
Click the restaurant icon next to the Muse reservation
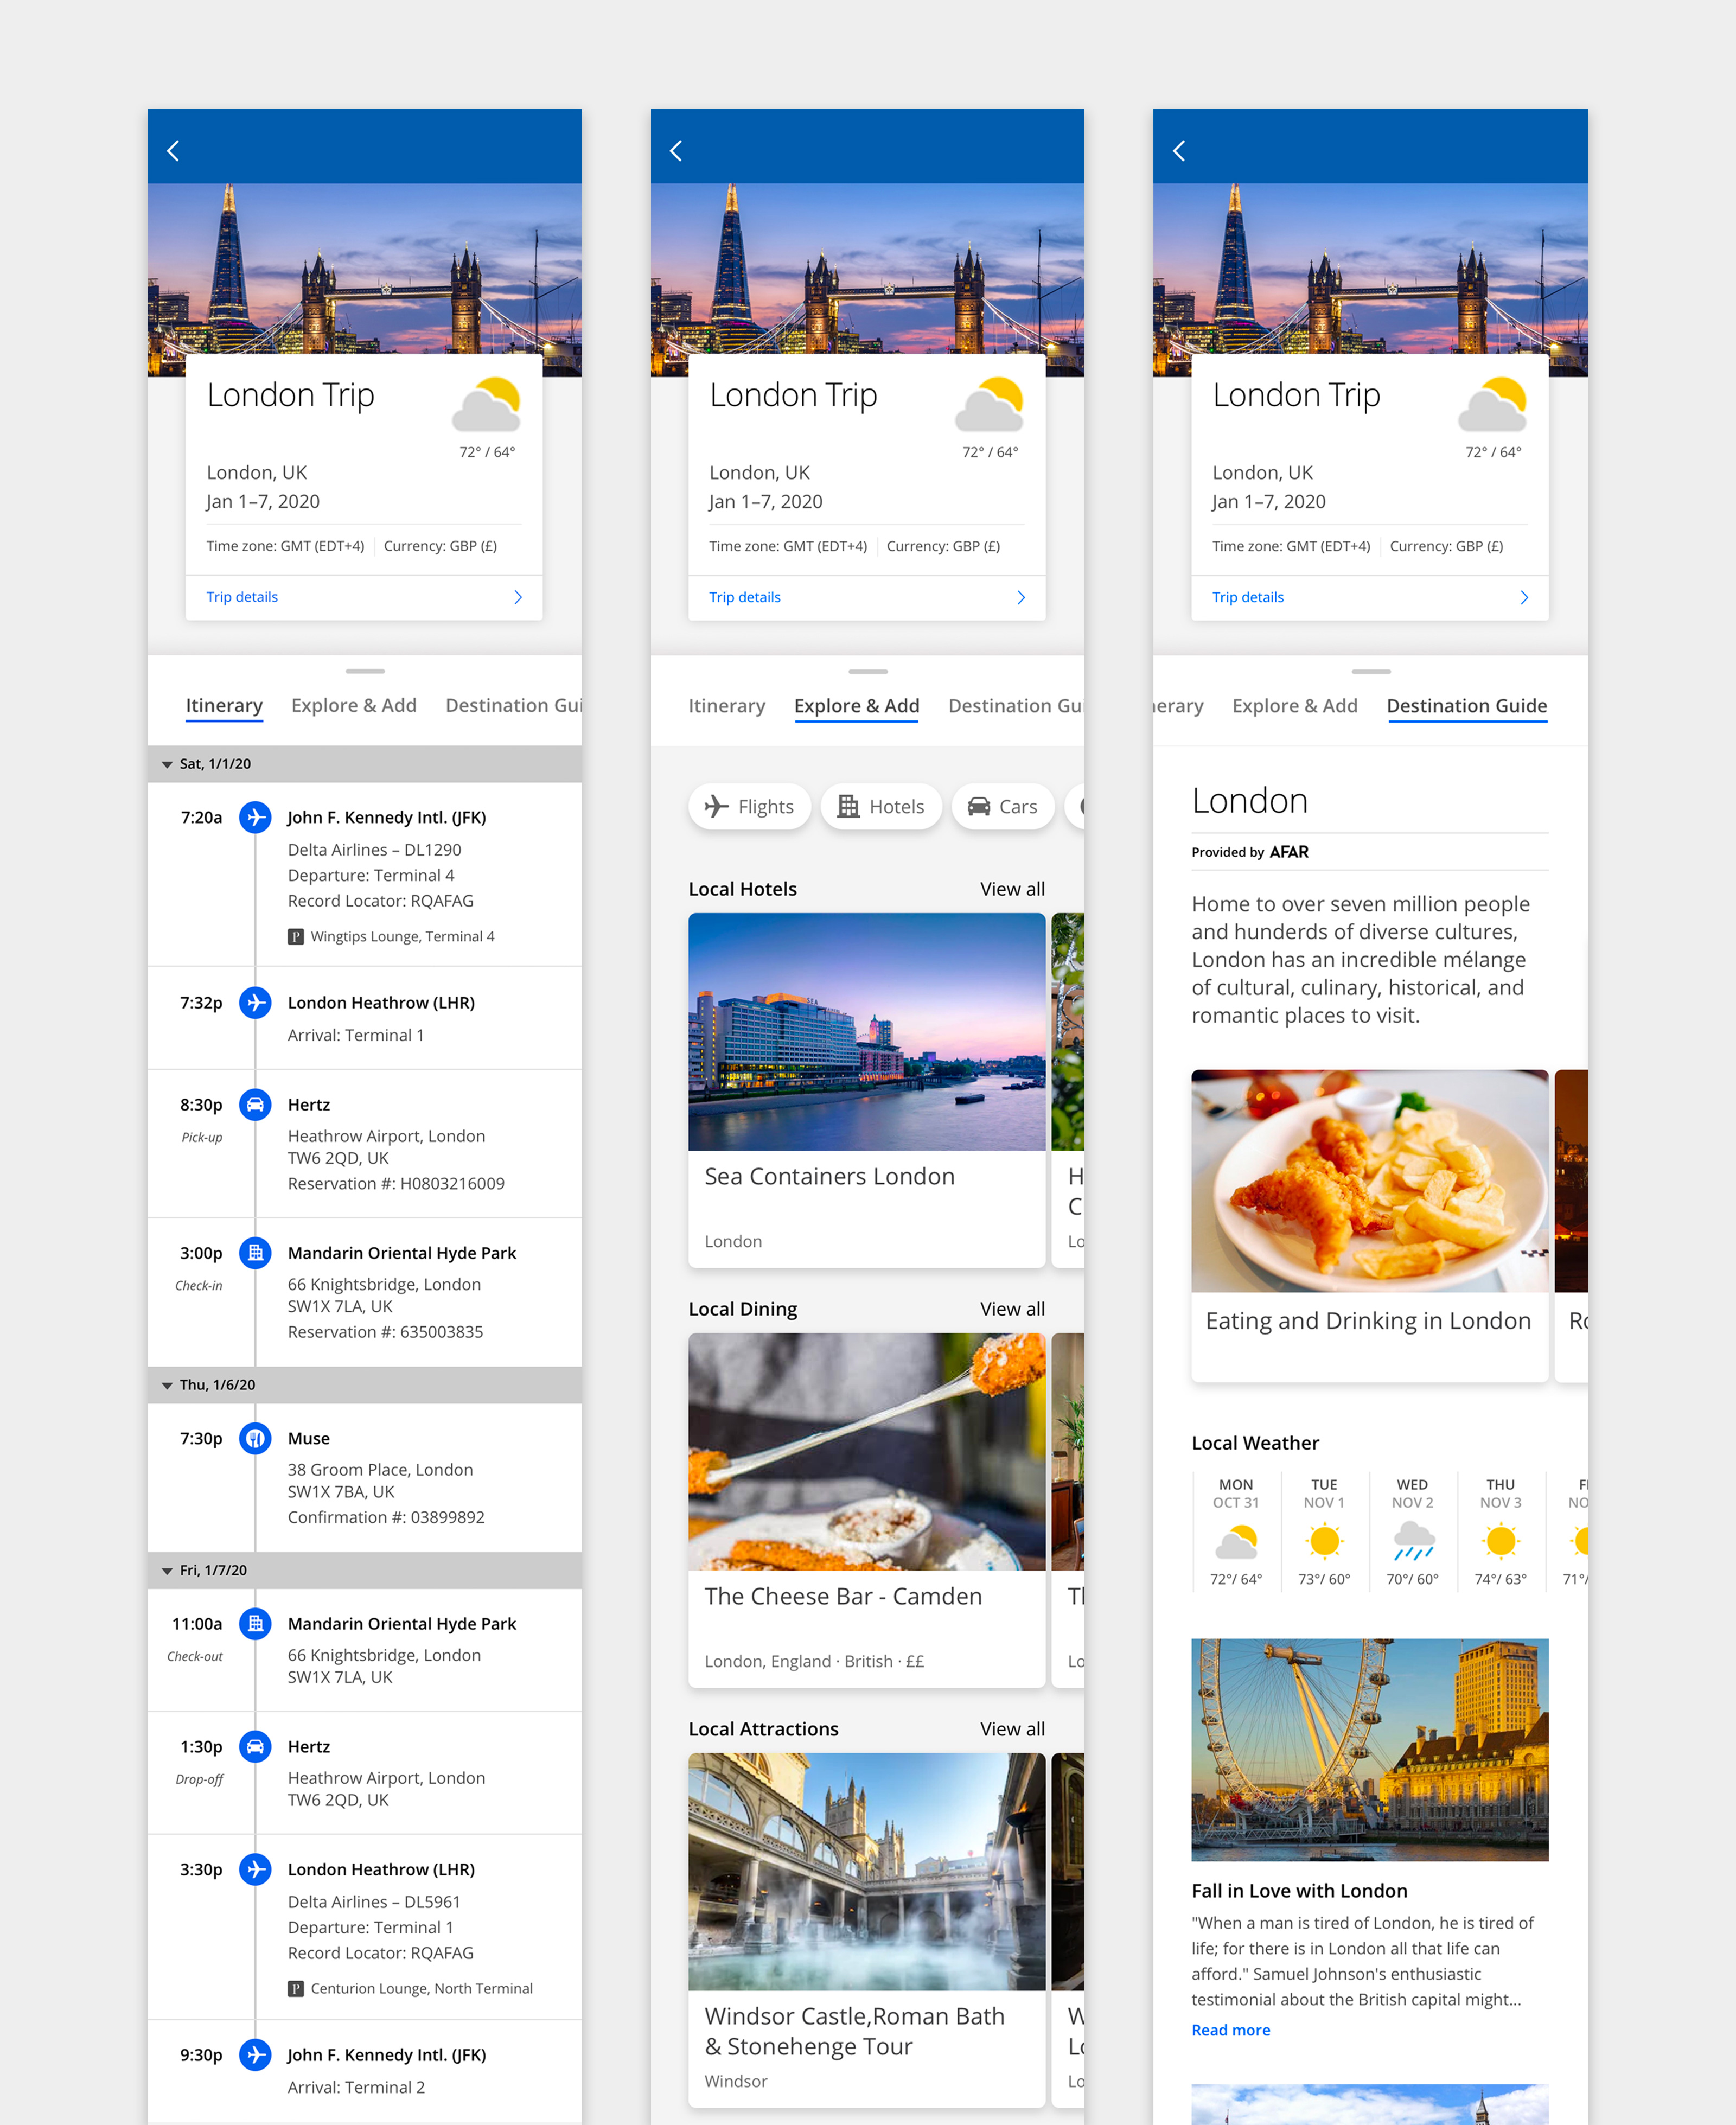(x=255, y=1438)
